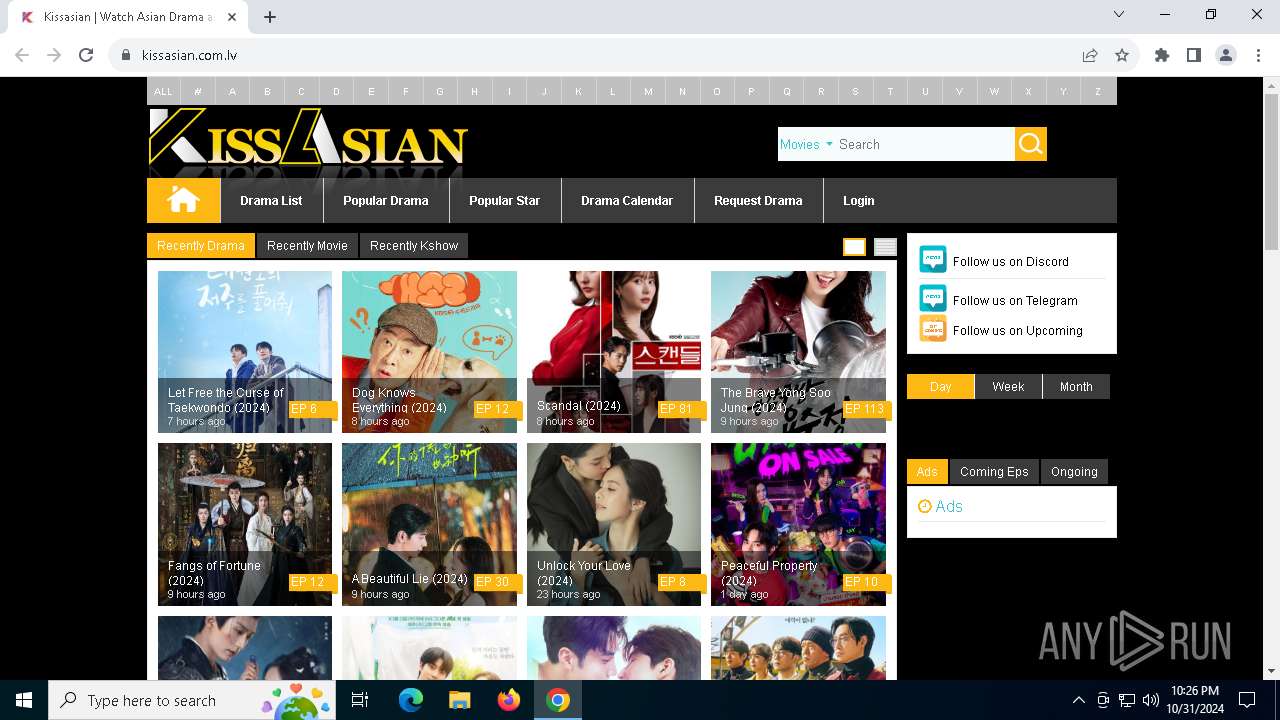
Task: Reload the page in Chrome
Action: tap(86, 55)
